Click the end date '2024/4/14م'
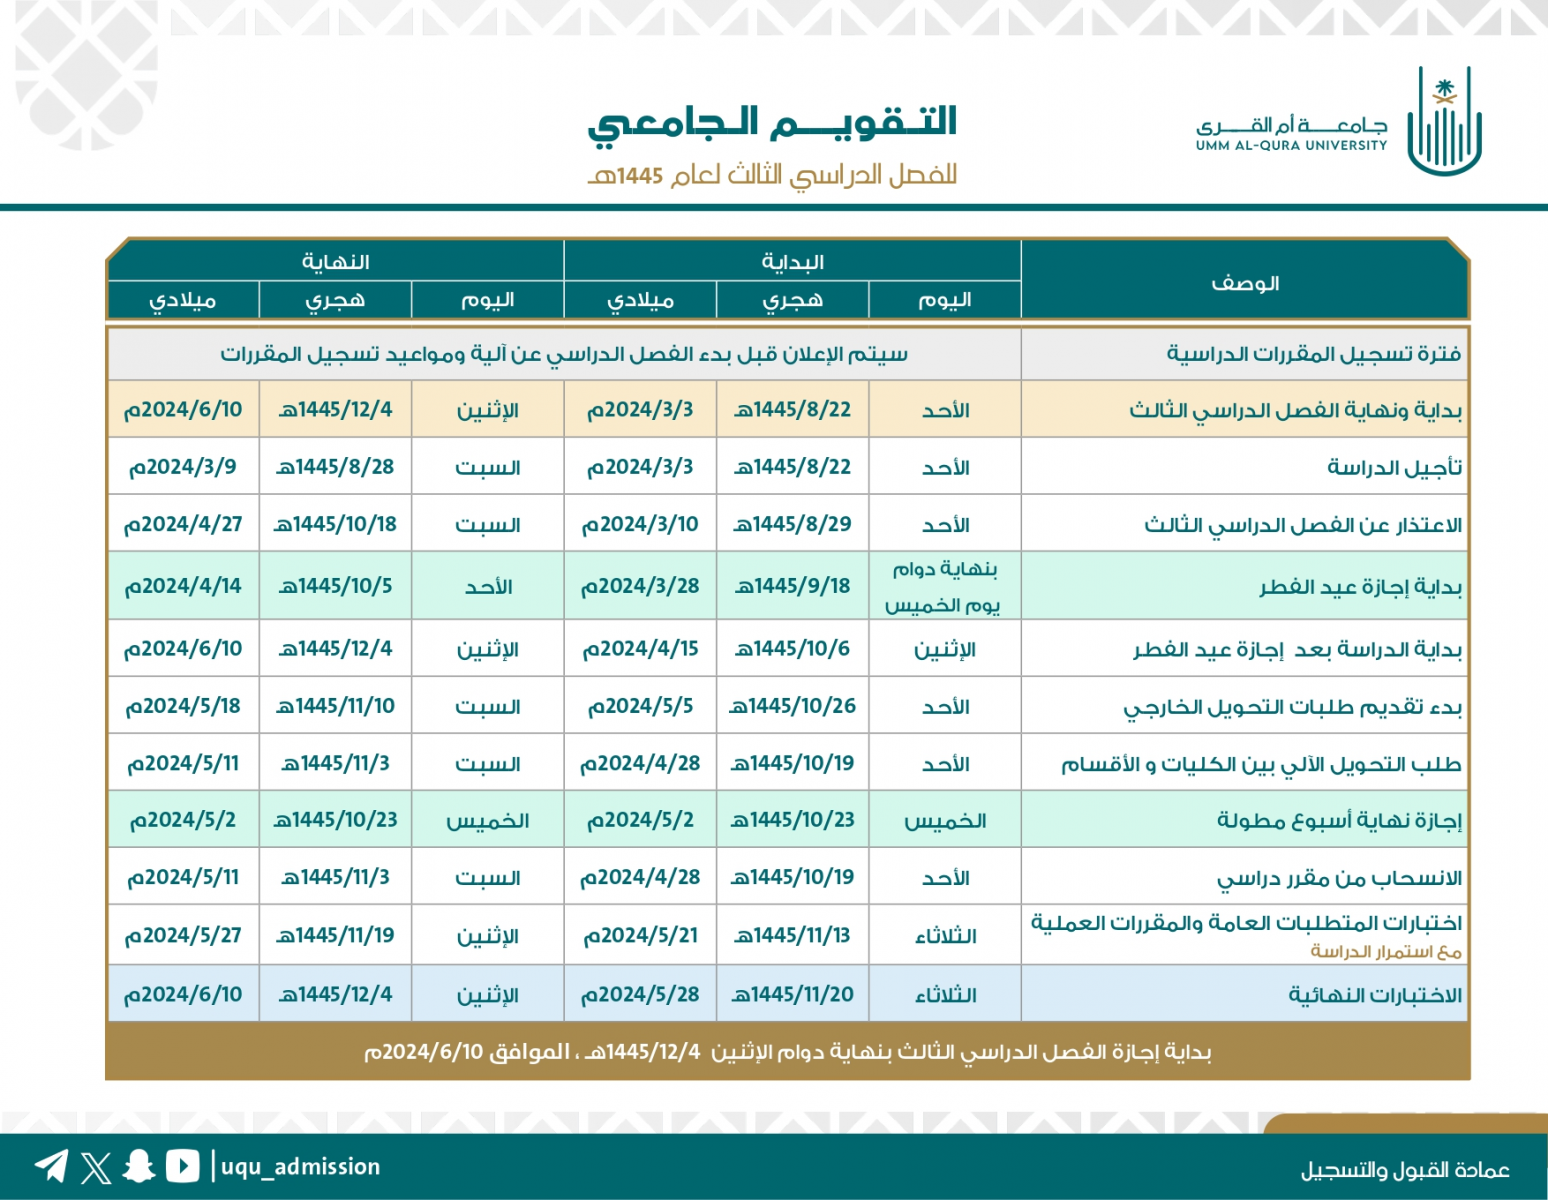This screenshot has height=1200, width=1548. pyautogui.click(x=183, y=586)
